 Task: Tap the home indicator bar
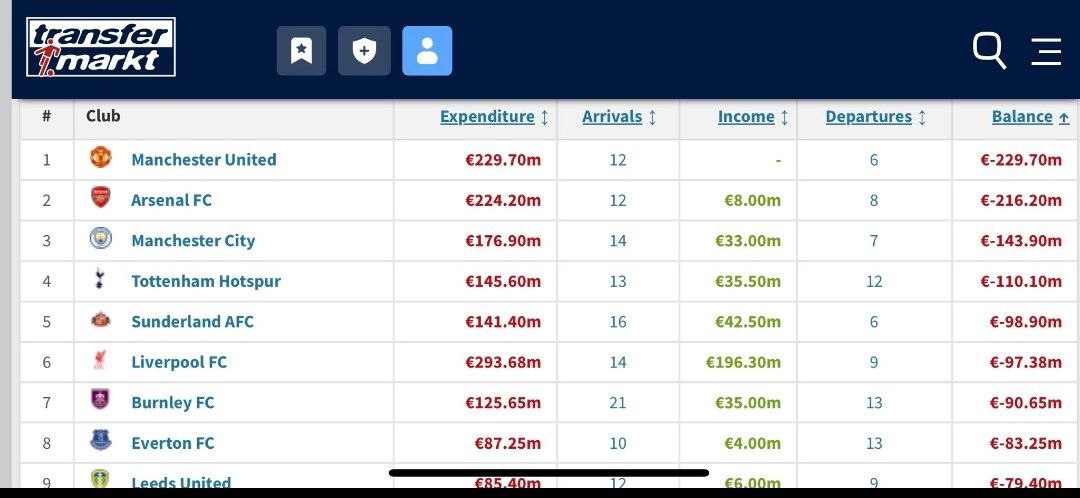point(548,473)
